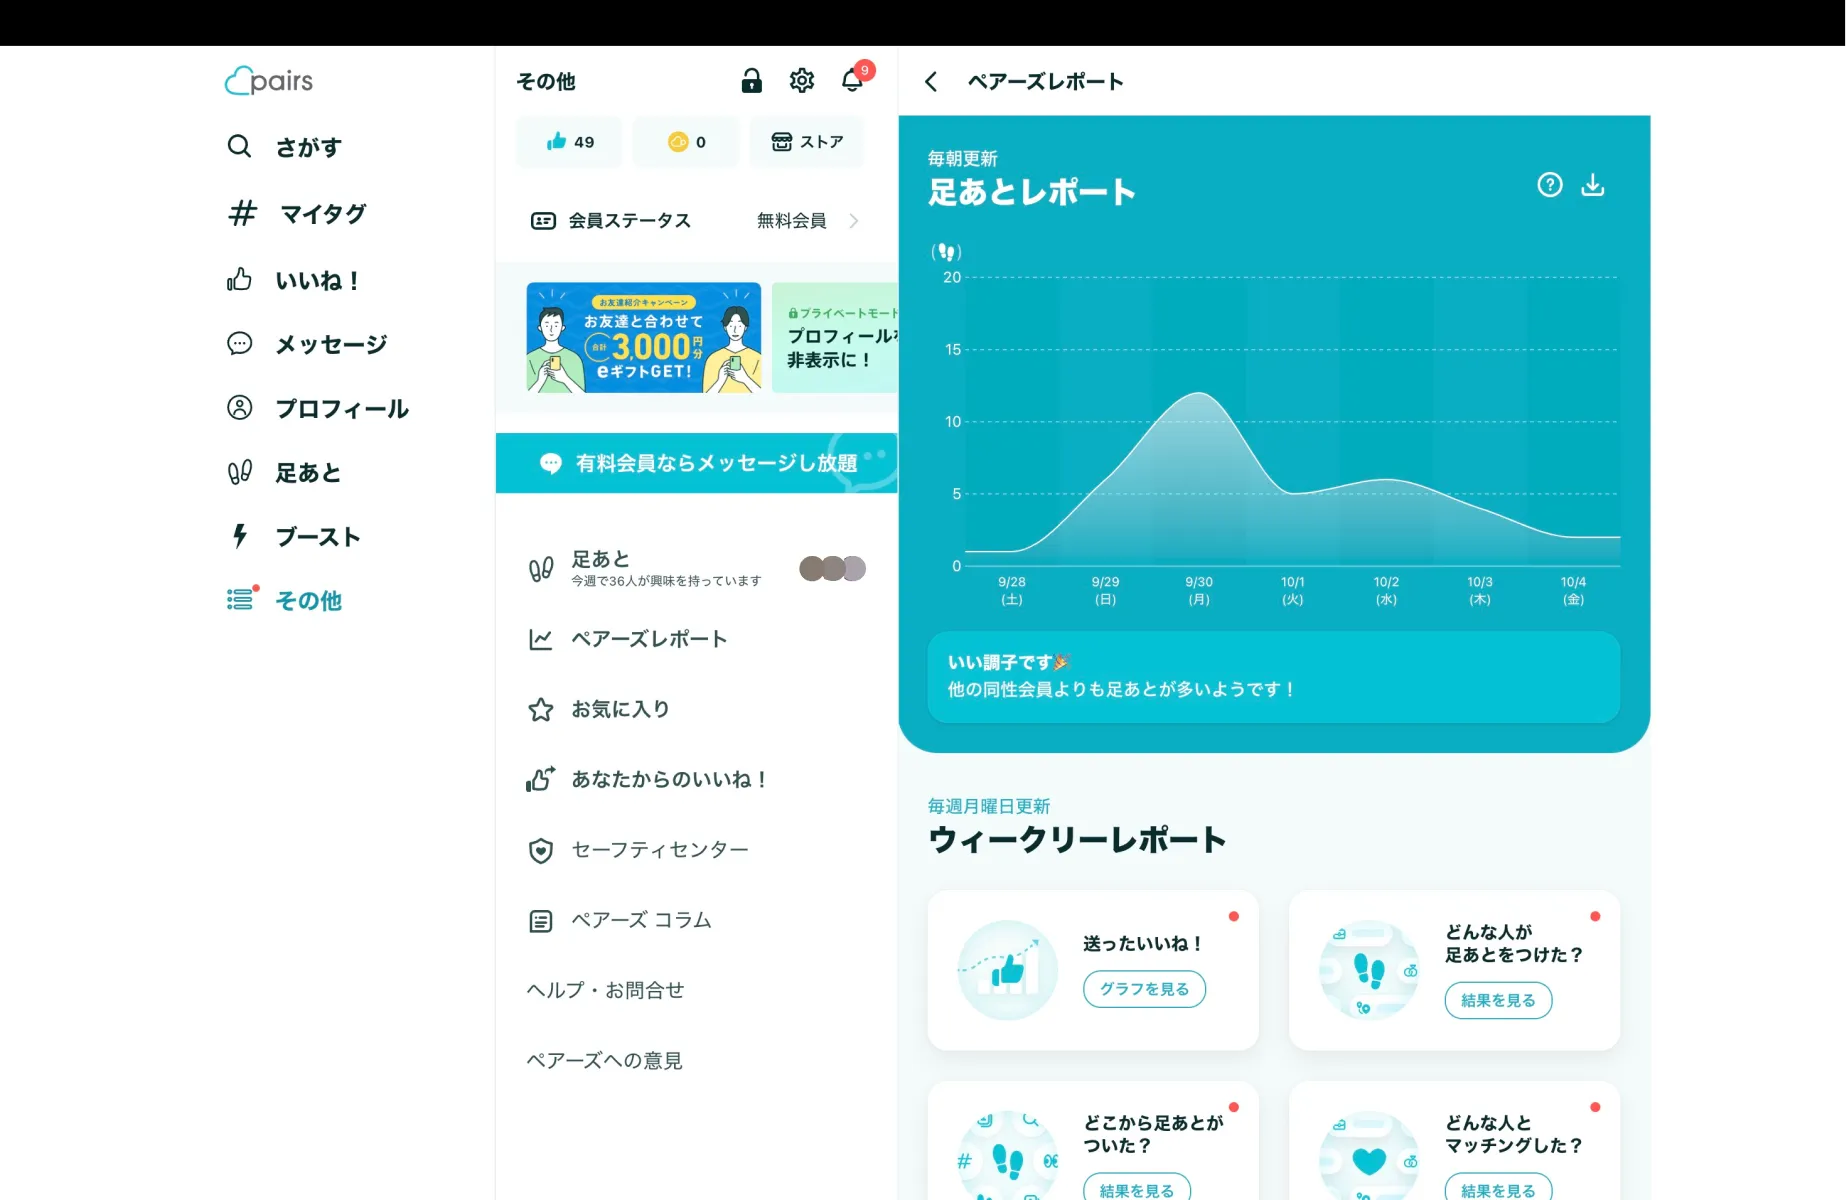The height and width of the screenshot is (1200, 1846).
Task: Open the プロフィール profile icon
Action: (240, 408)
